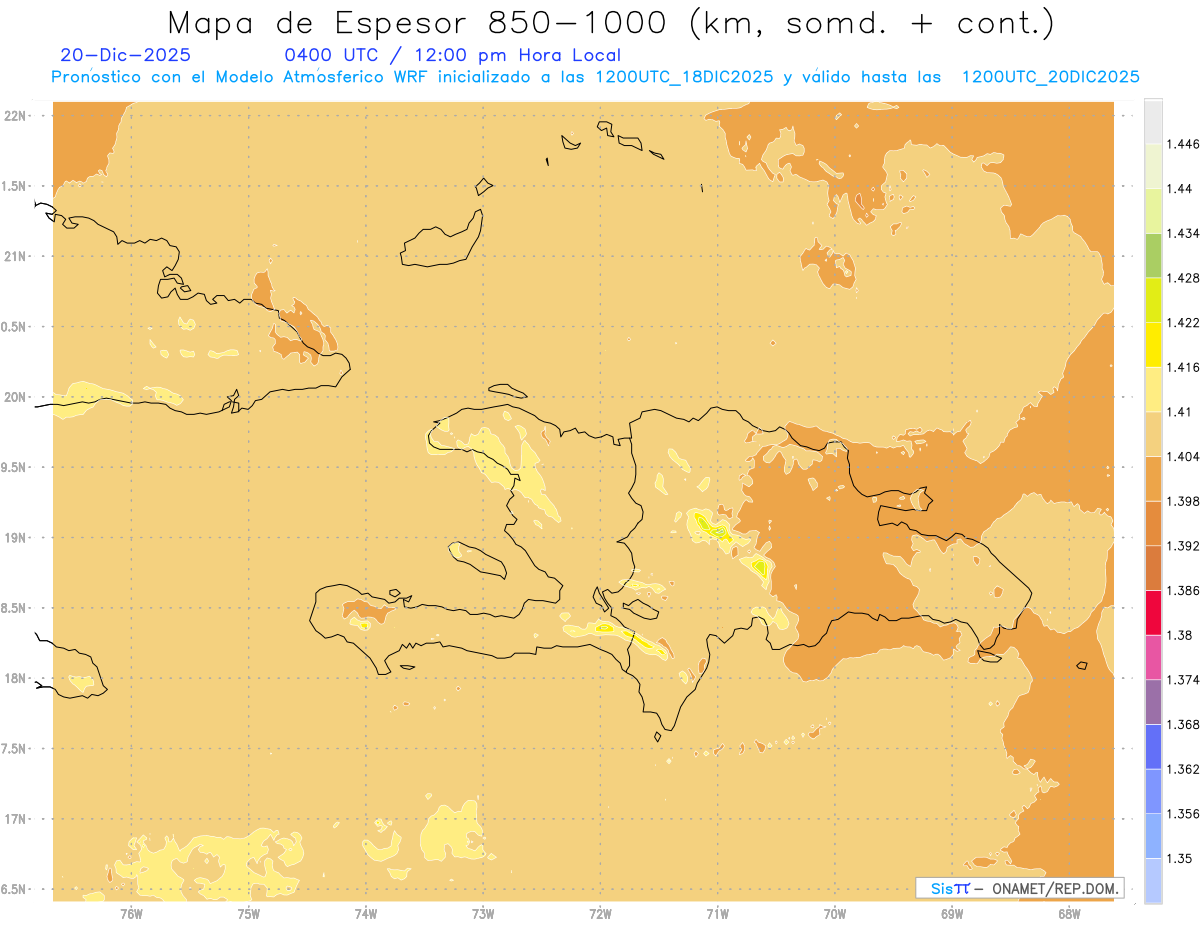Click the 18N latitude label
This screenshot has height=927, width=1200.
click(x=15, y=679)
